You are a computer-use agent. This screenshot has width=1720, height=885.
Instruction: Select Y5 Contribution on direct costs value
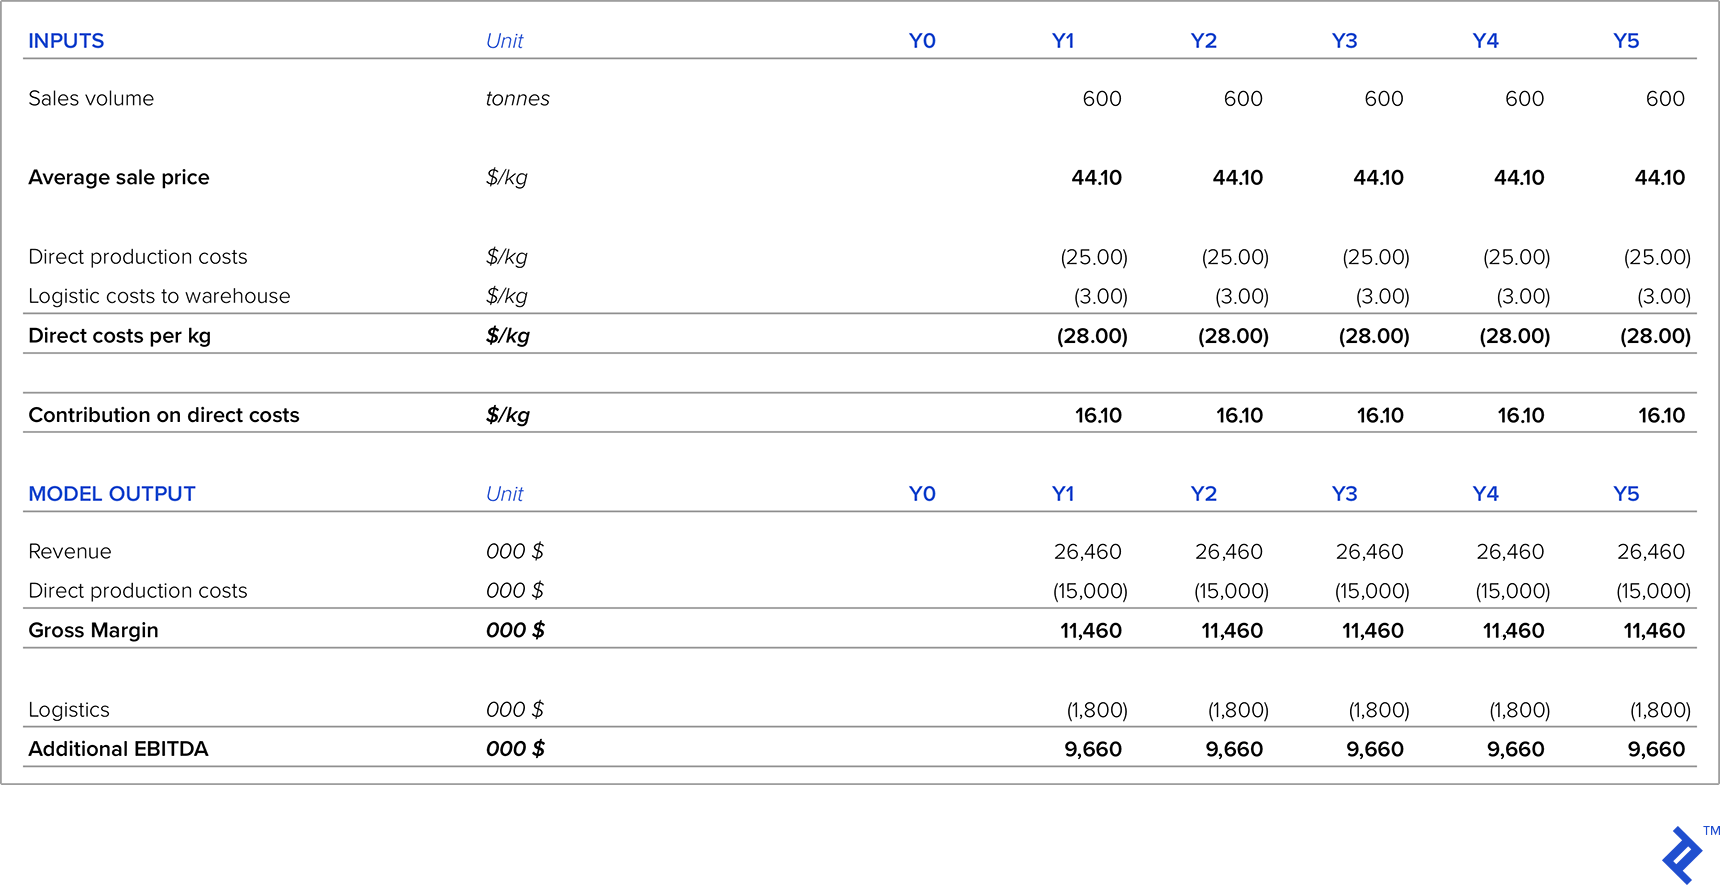tap(1660, 415)
